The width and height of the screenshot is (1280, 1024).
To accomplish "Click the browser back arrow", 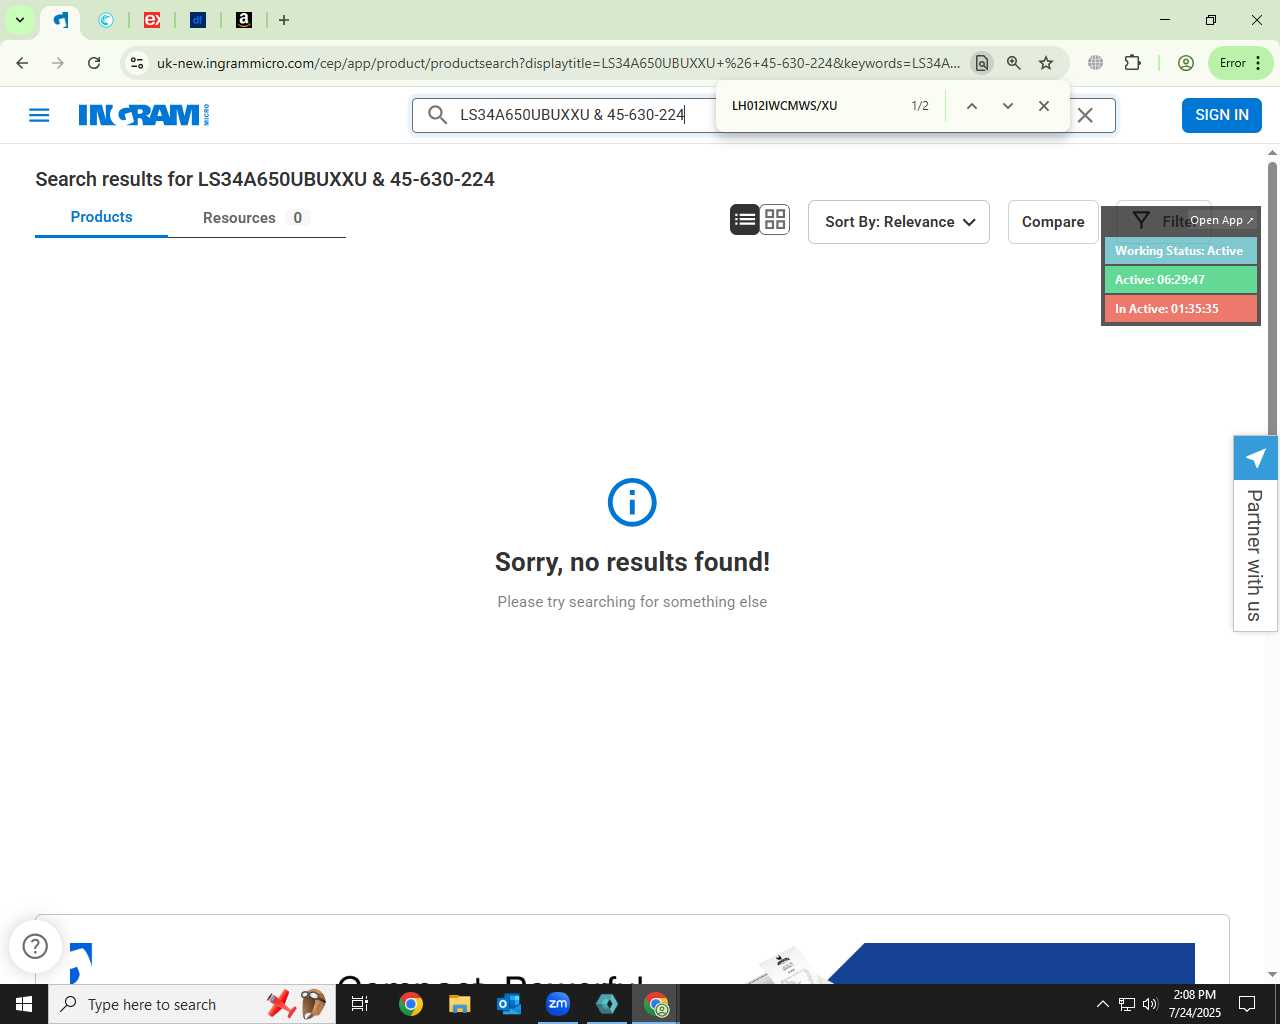I will point(22,63).
